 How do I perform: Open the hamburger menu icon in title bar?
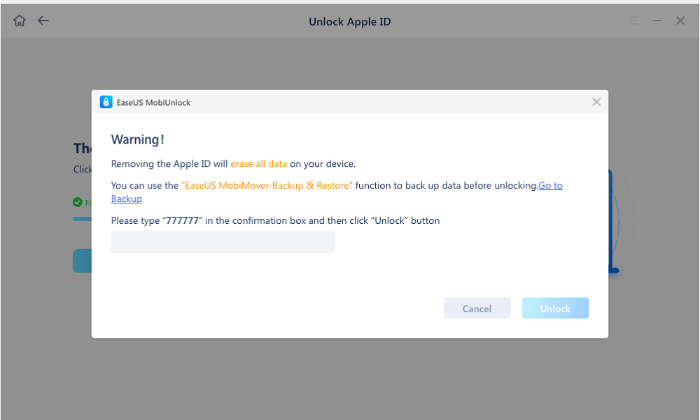coord(633,21)
